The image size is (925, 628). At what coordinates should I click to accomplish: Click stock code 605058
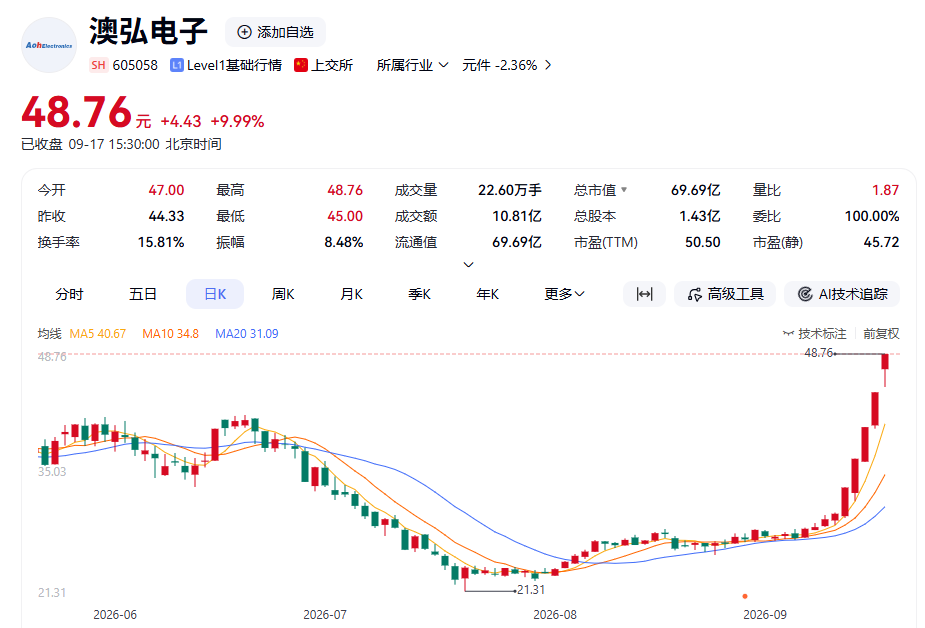(x=135, y=65)
